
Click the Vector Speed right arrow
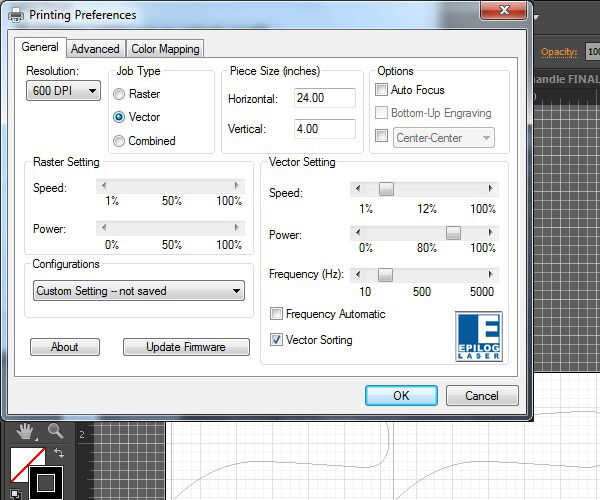click(x=490, y=189)
